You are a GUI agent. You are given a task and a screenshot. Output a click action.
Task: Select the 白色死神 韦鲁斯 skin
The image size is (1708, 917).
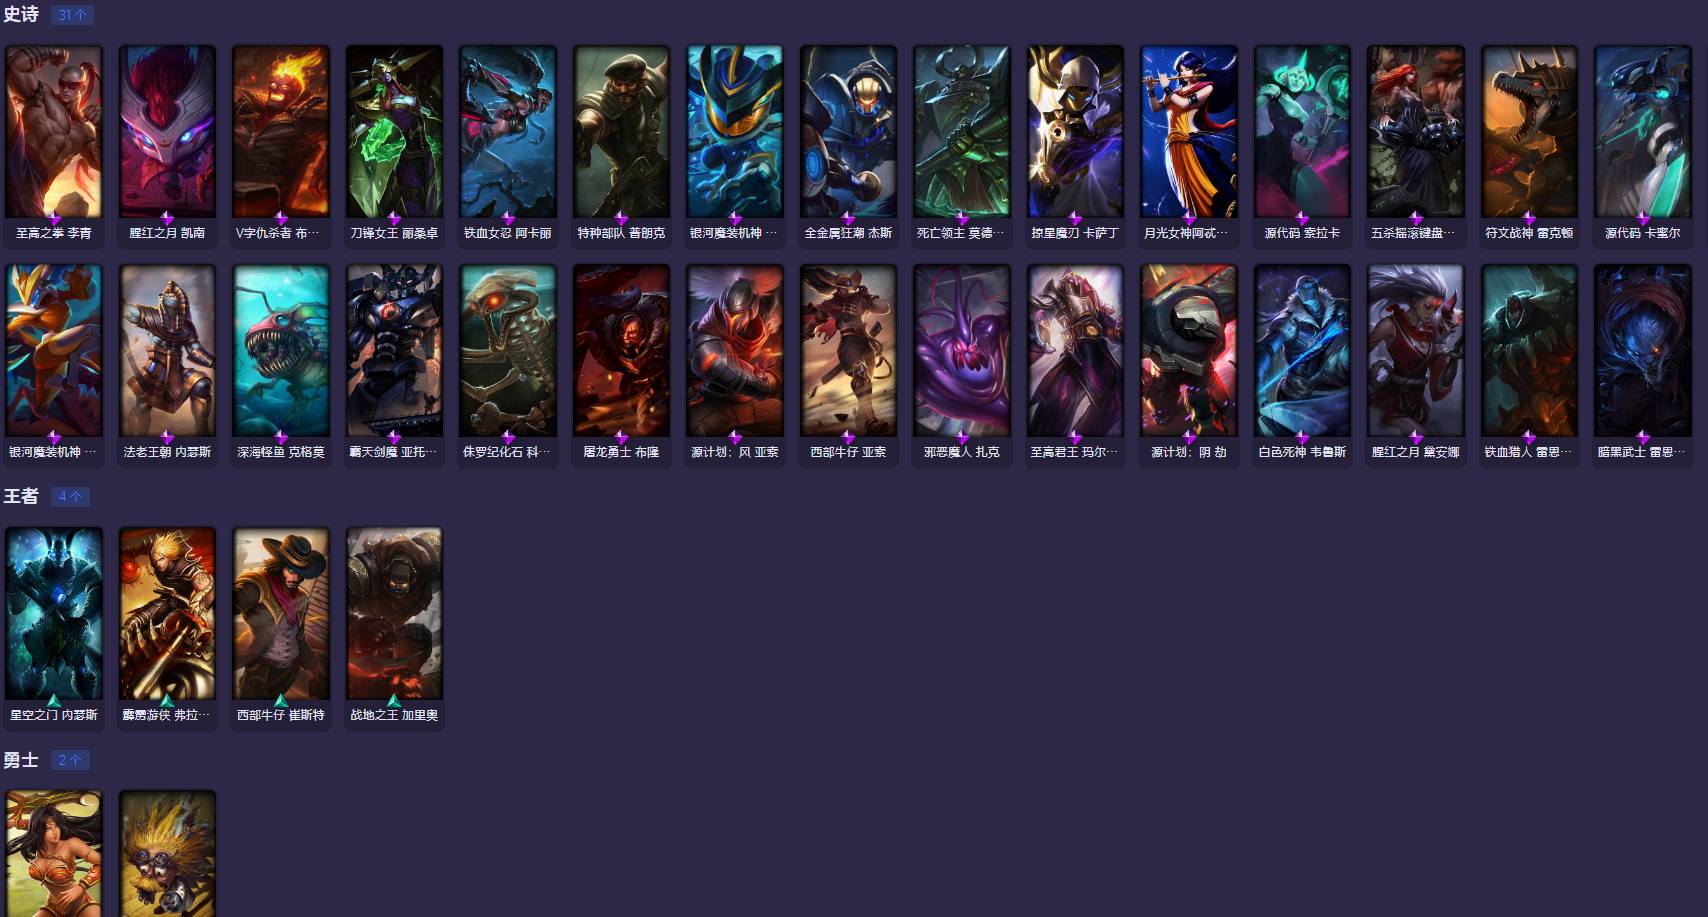pos(1302,365)
